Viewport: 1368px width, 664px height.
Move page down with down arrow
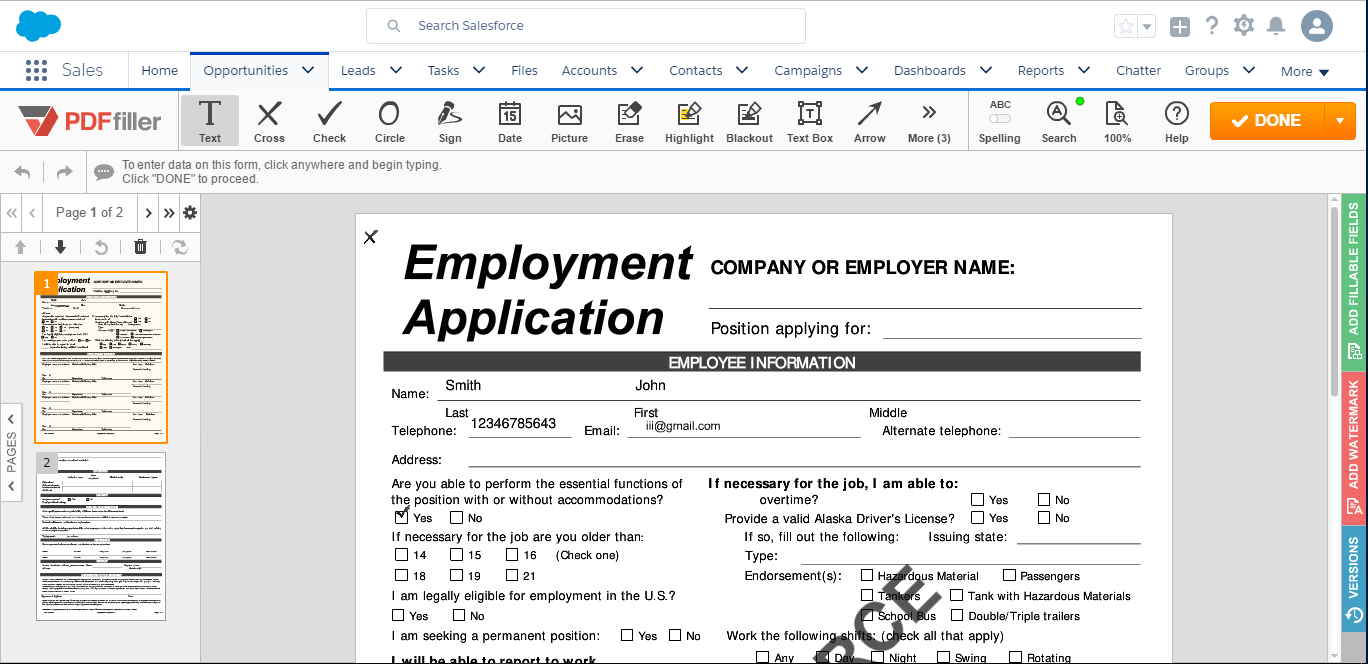tap(60, 247)
